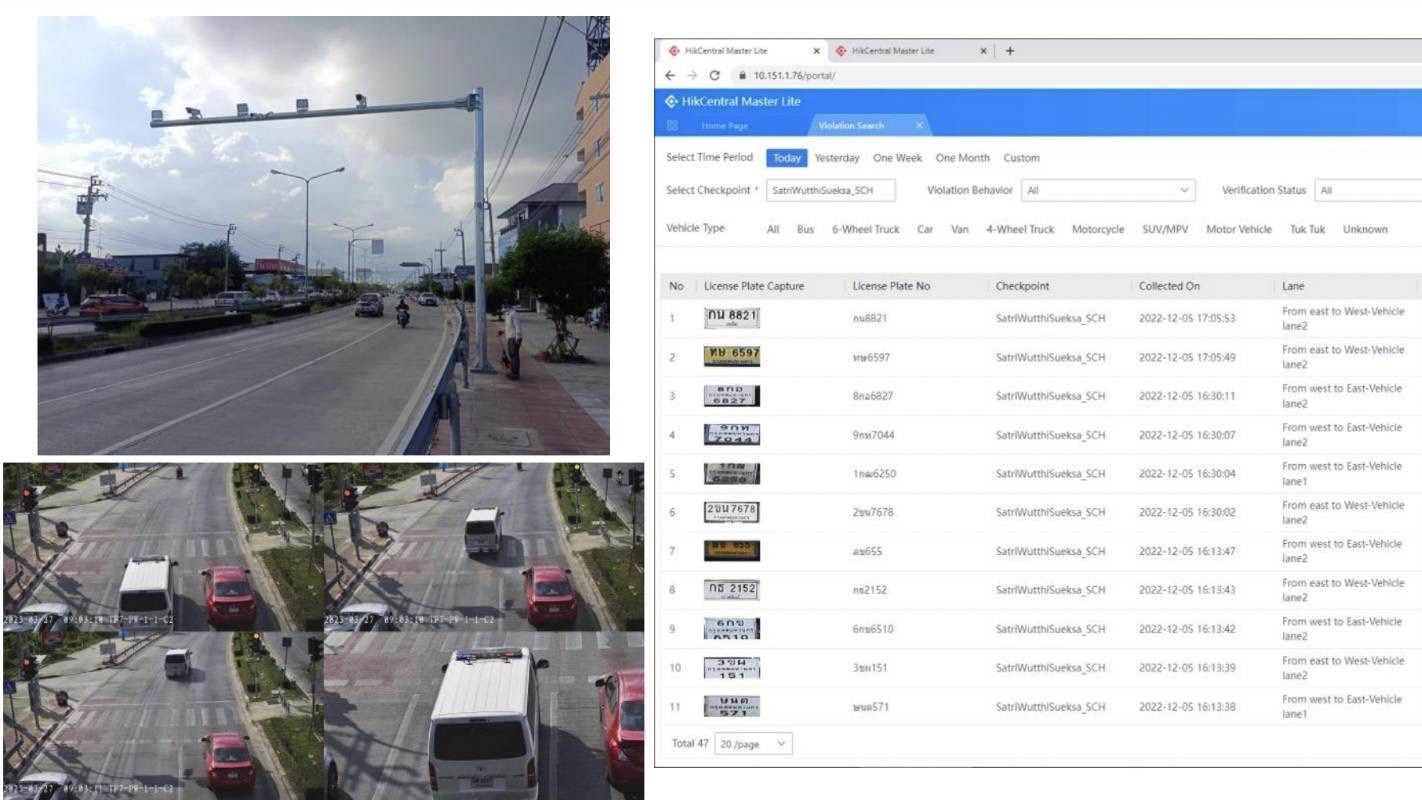Viewport: 1422px width, 800px height.
Task: Select the Yesterday time period
Action: [x=836, y=158]
